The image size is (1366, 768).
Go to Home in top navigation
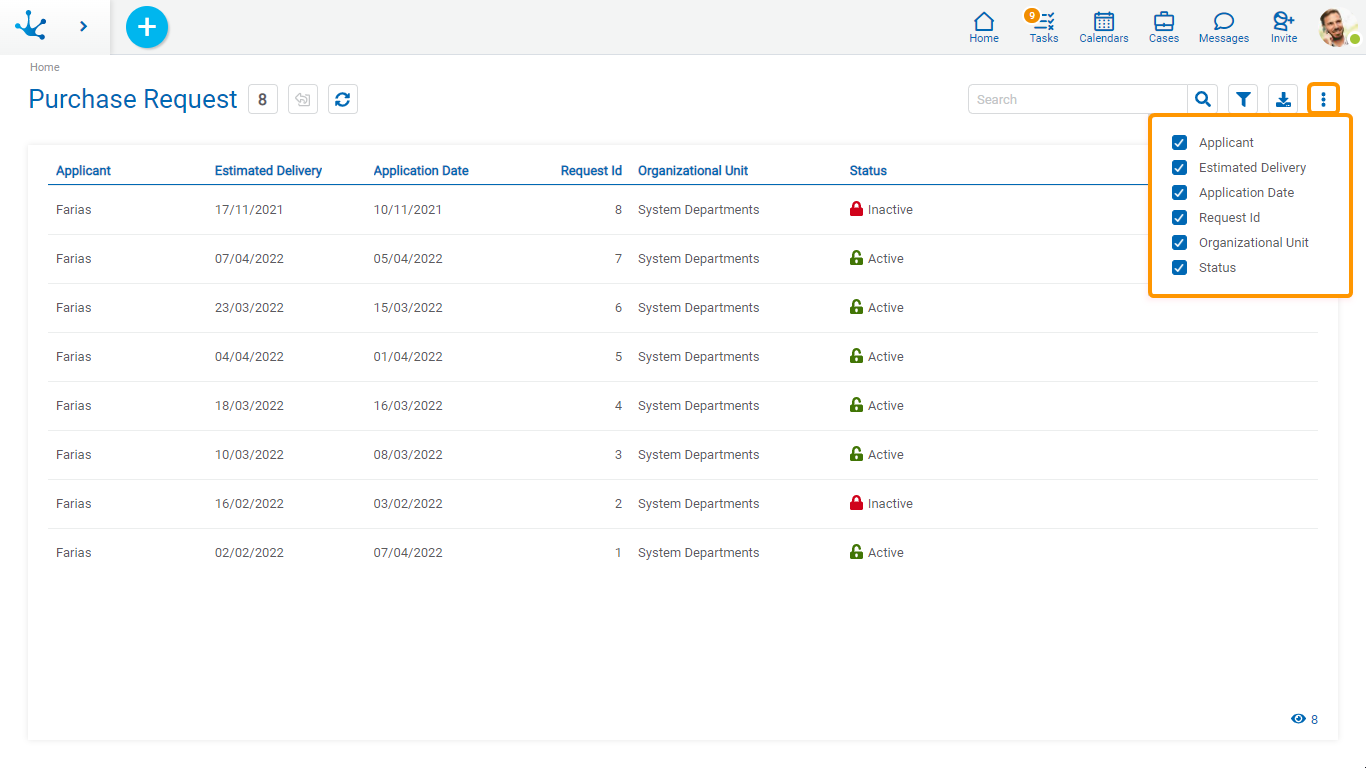984,27
